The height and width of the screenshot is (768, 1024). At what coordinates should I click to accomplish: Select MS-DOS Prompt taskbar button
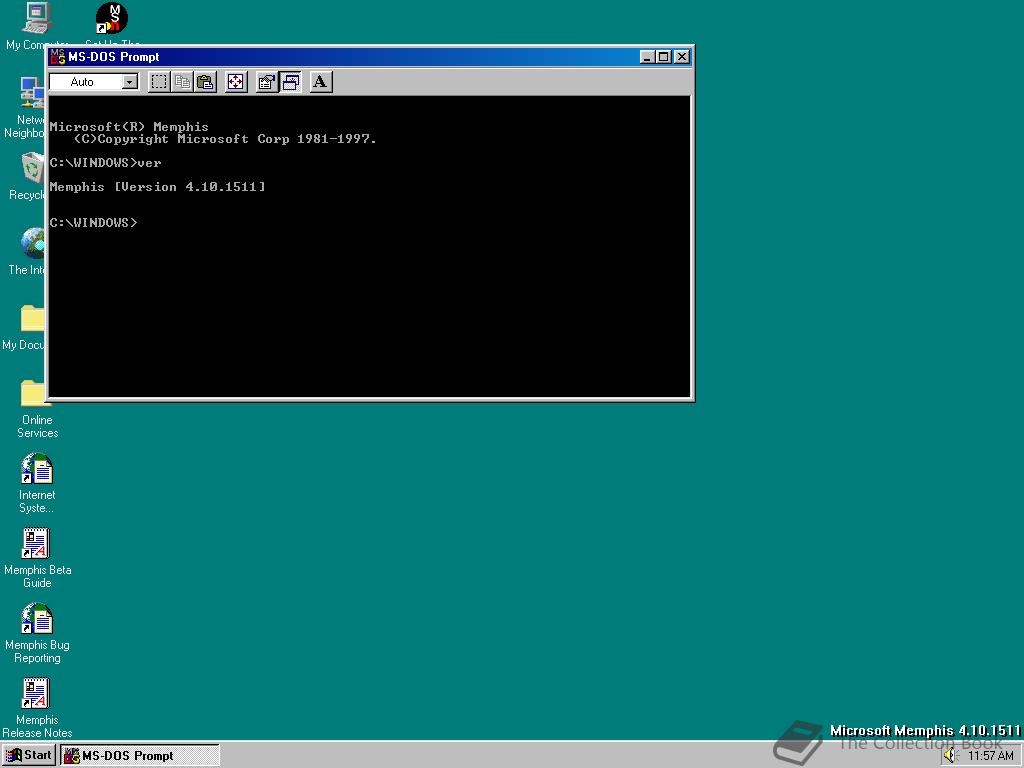[x=140, y=756]
